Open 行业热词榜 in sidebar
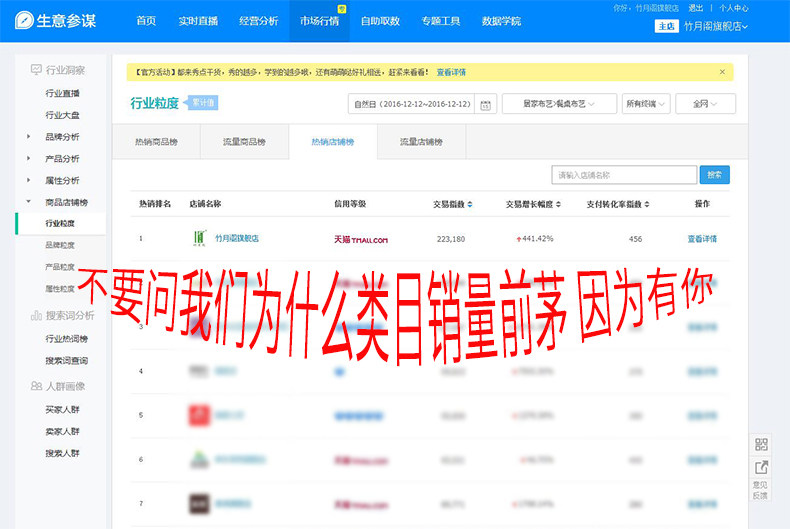This screenshot has width=790, height=529. click(67, 339)
